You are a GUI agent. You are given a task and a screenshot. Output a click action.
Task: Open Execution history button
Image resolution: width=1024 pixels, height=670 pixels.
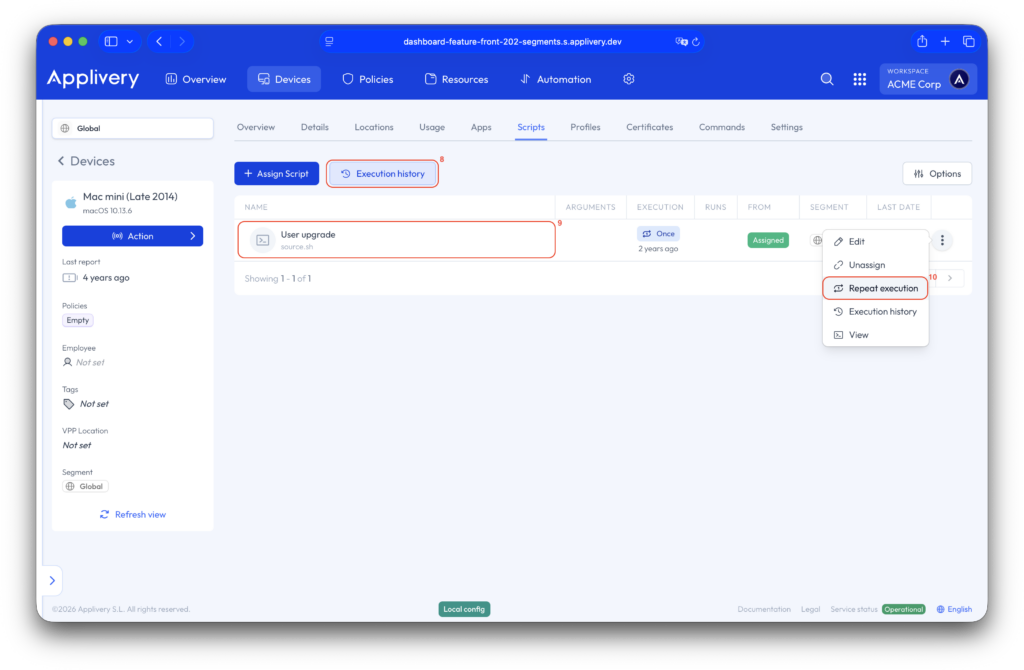pos(383,174)
